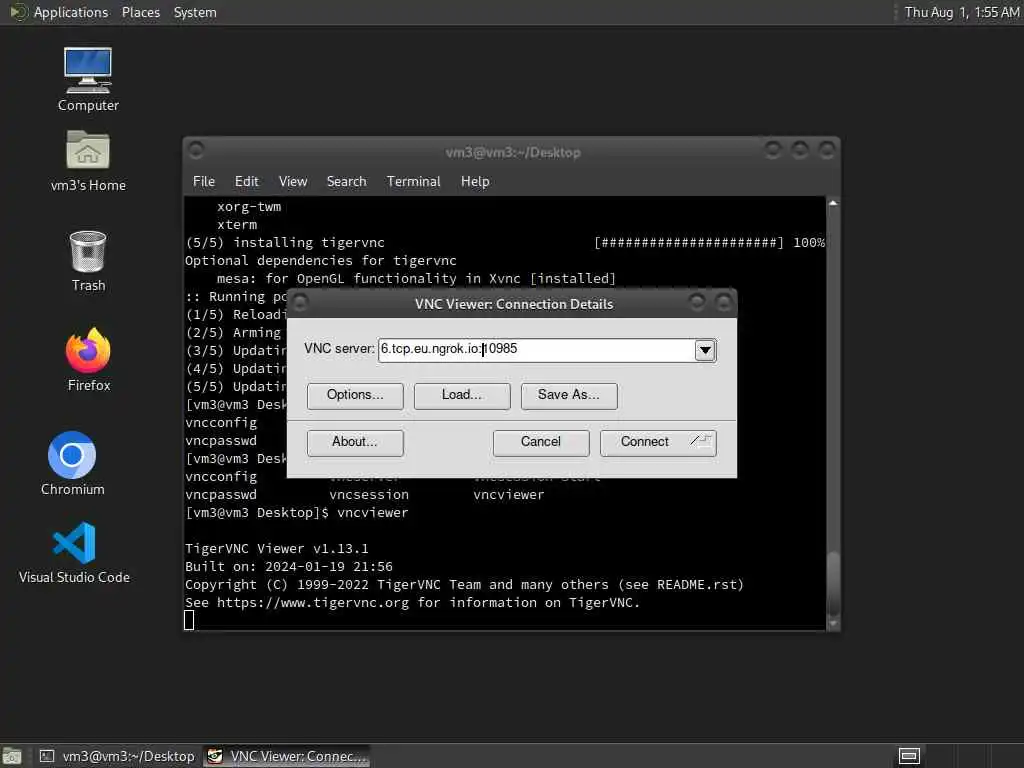Image resolution: width=1024 pixels, height=768 pixels.
Task: Click the show desktop icon in bottom panel
Action: pos(12,756)
